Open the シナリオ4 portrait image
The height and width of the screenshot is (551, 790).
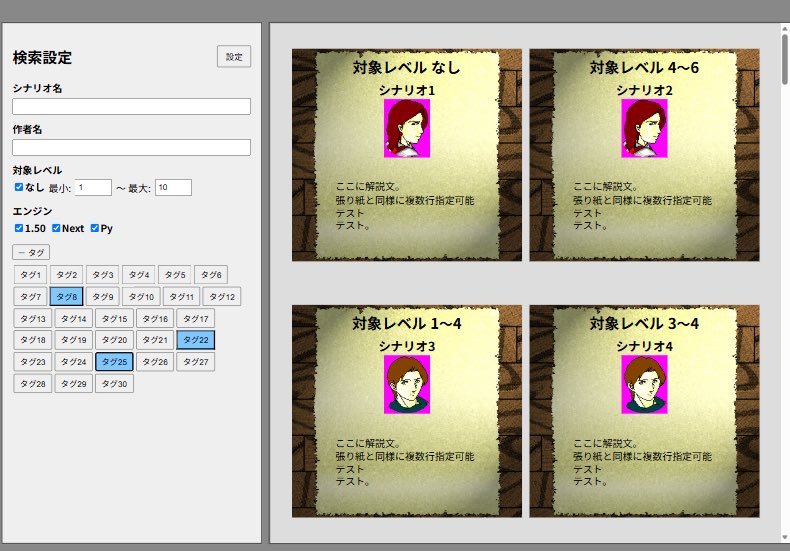pyautogui.click(x=644, y=384)
